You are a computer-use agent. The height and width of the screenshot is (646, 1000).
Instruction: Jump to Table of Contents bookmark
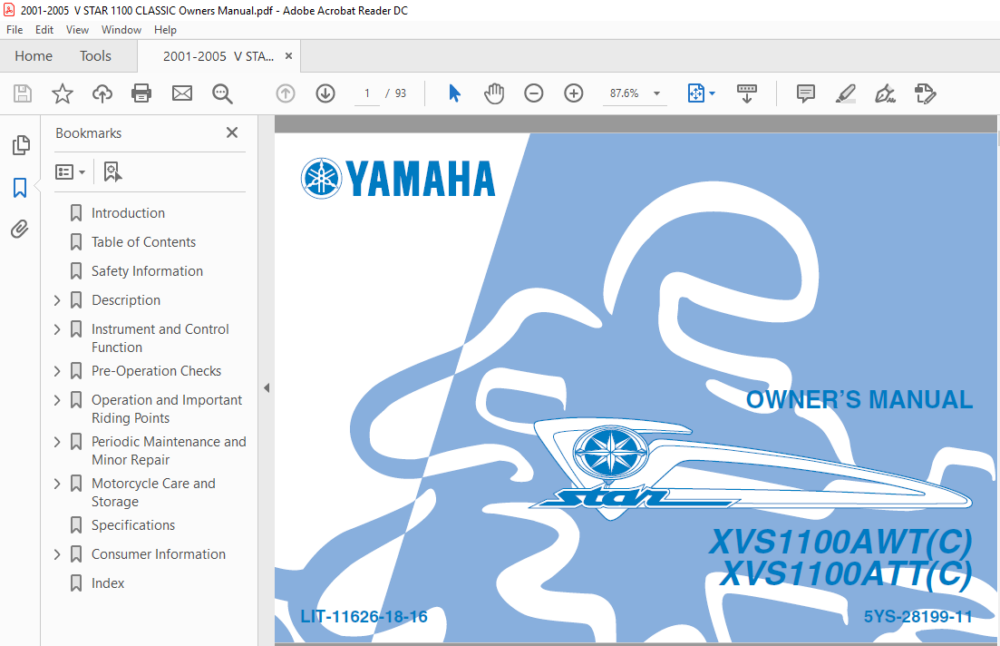coord(143,242)
